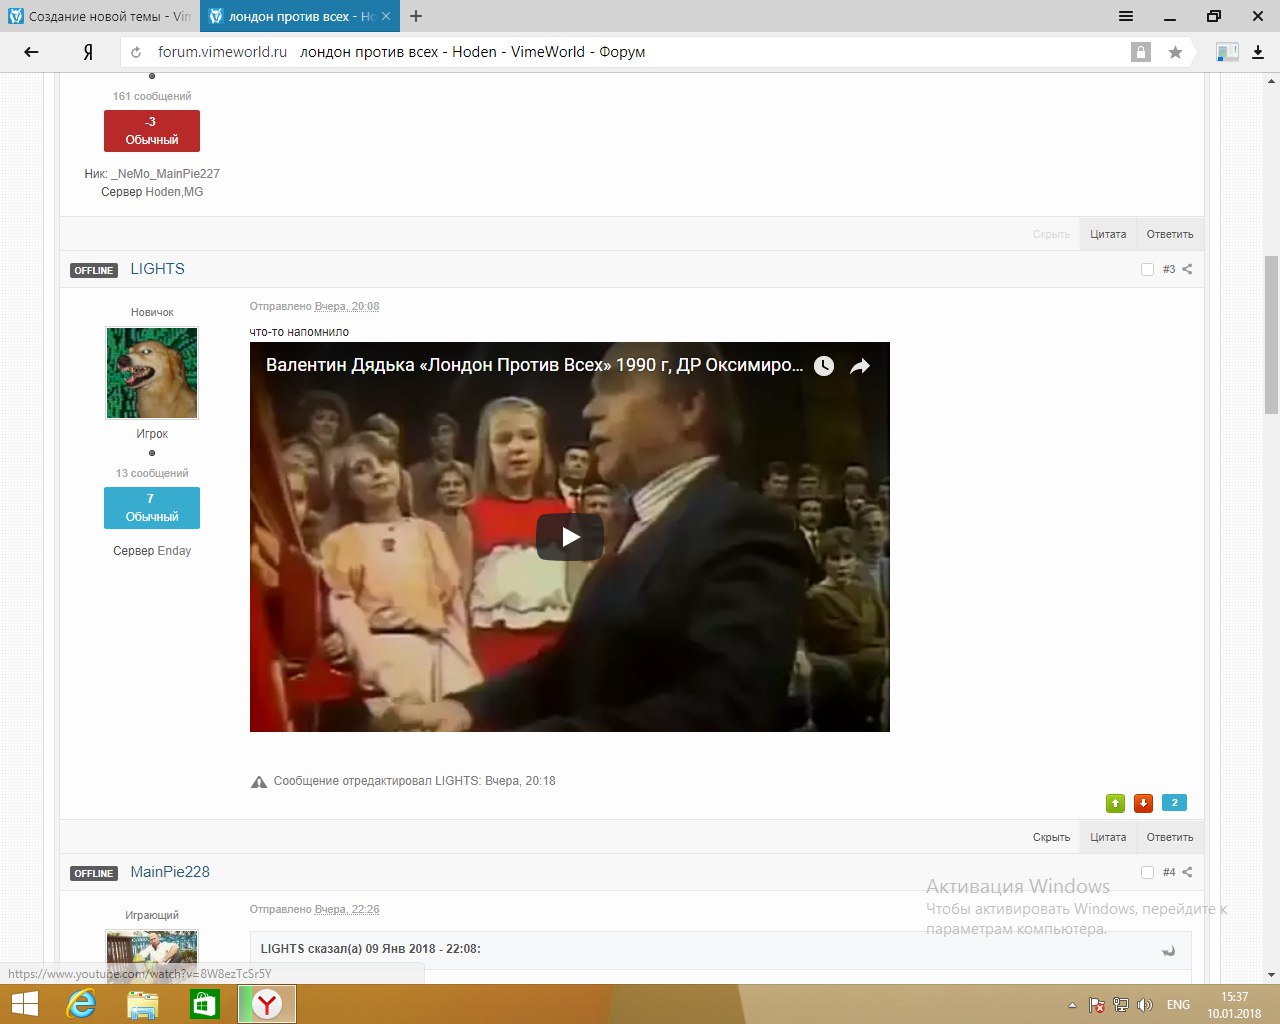Click share icon next to post #4
Viewport: 1280px width, 1024px height.
pos(1187,872)
